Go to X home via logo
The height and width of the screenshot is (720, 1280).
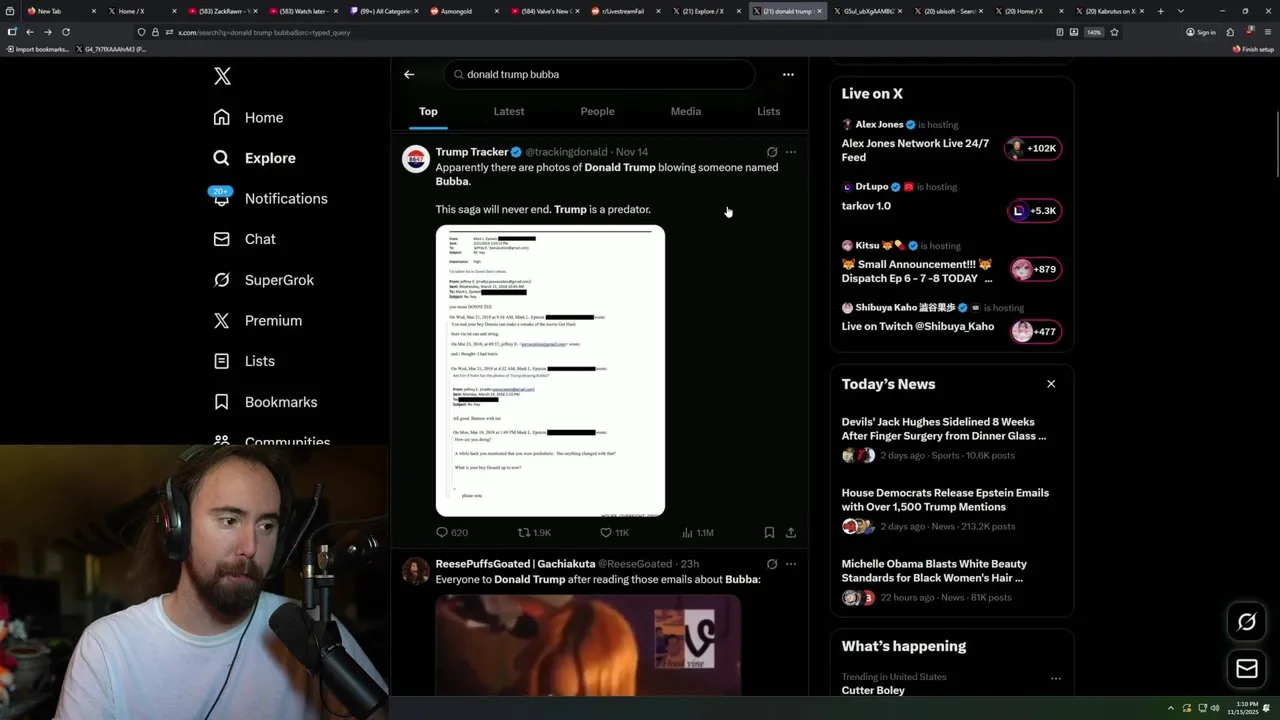(222, 76)
